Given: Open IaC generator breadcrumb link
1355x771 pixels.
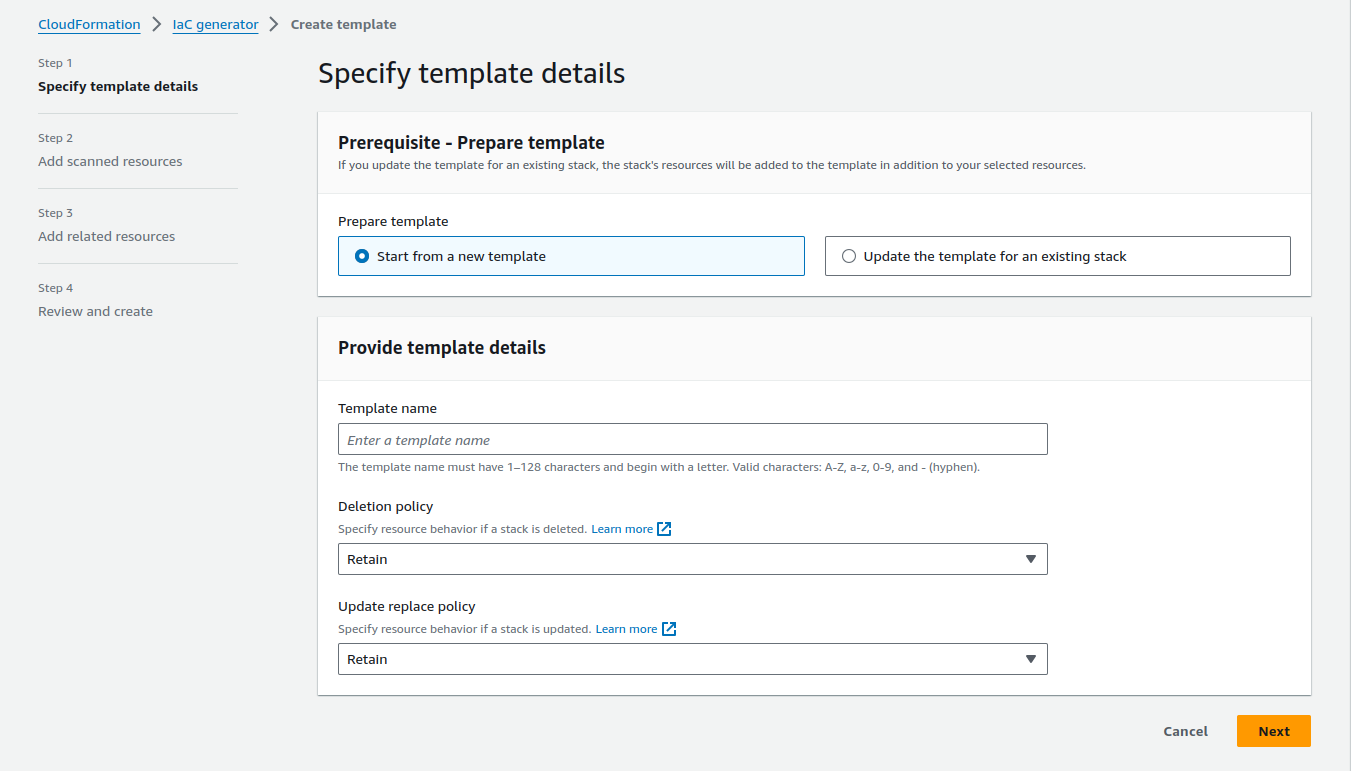Looking at the screenshot, I should point(215,24).
